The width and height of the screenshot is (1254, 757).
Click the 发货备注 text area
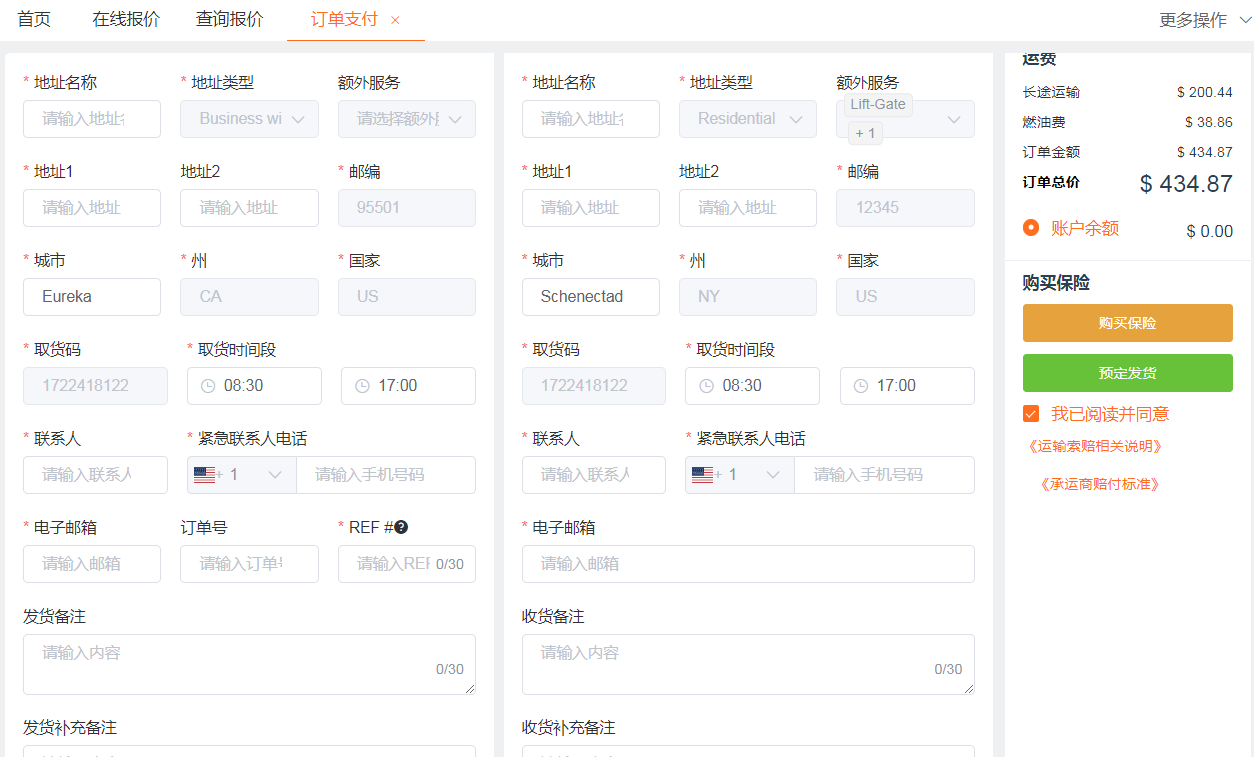249,664
